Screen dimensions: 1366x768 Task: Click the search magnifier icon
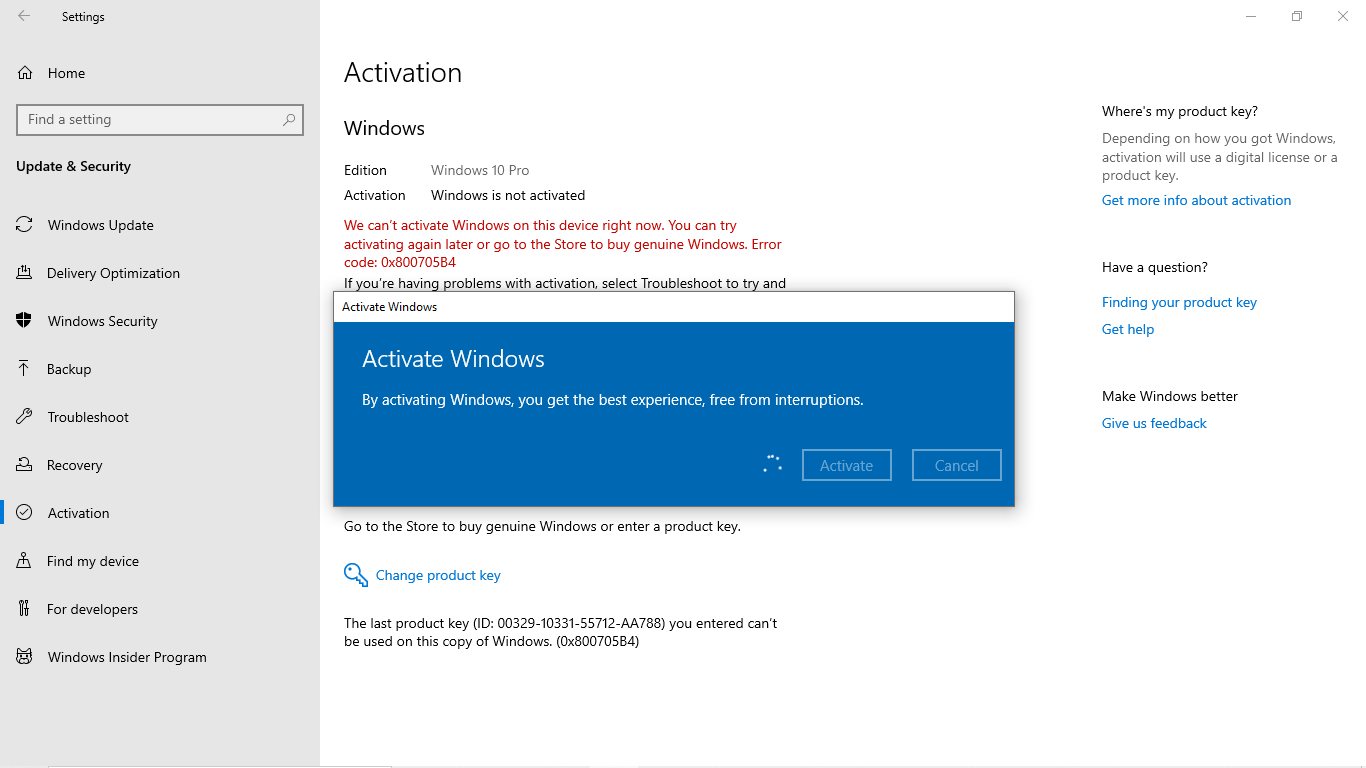pos(289,119)
